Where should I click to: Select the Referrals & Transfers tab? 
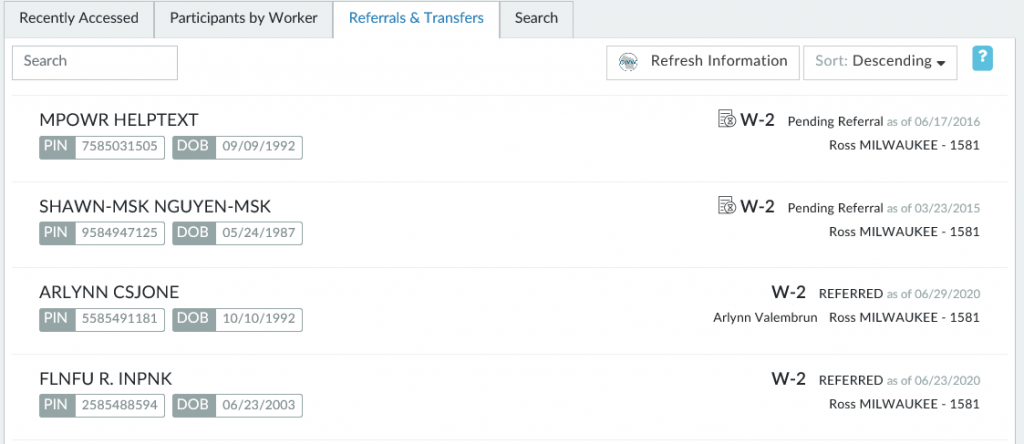point(416,19)
